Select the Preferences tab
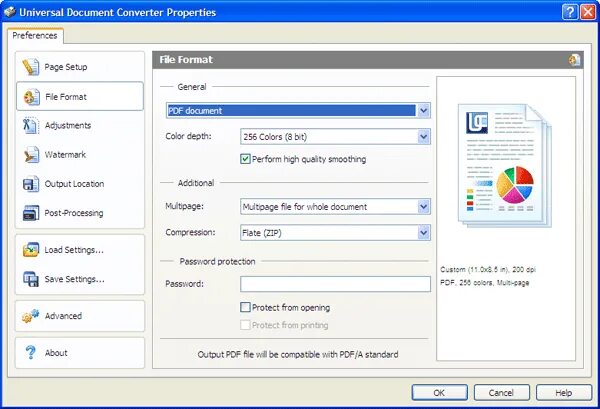Viewport: 600px width, 409px height. (x=35, y=36)
